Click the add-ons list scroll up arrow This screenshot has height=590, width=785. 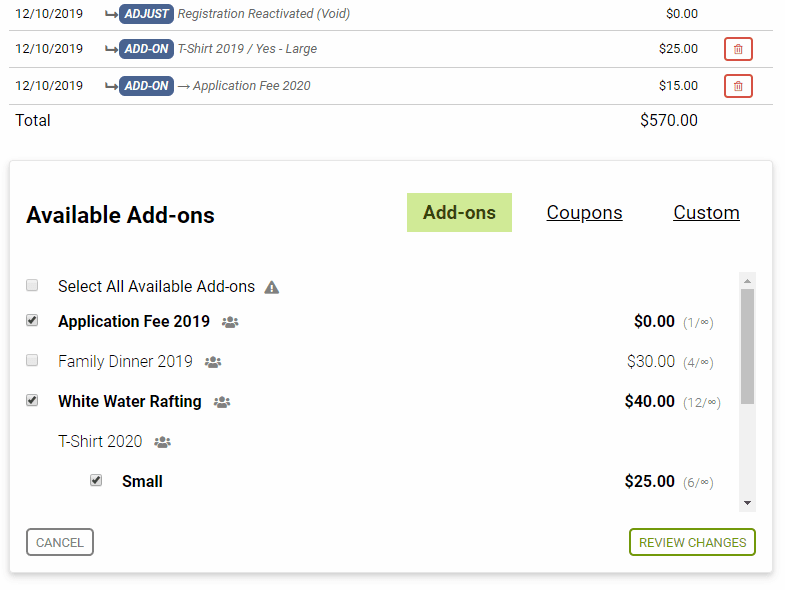(747, 281)
